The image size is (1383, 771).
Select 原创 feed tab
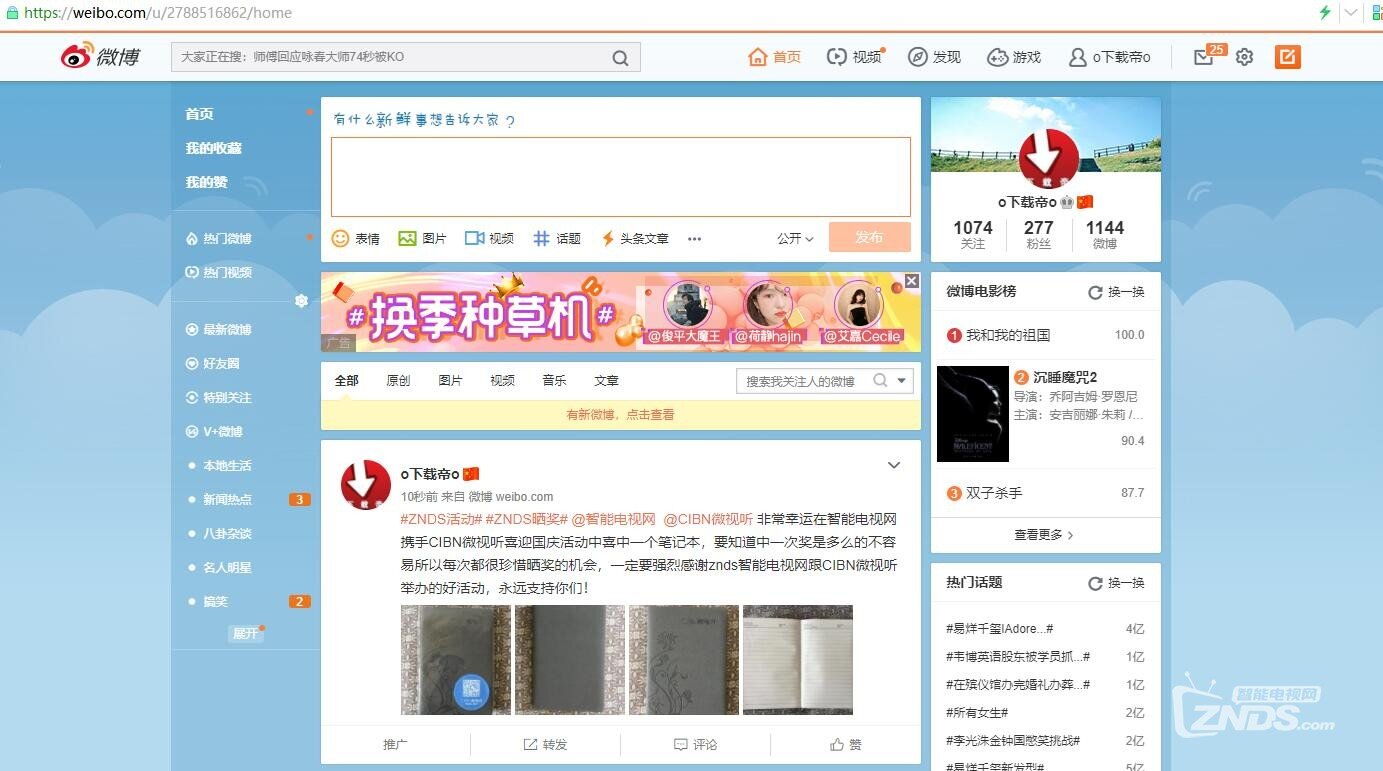(x=398, y=380)
